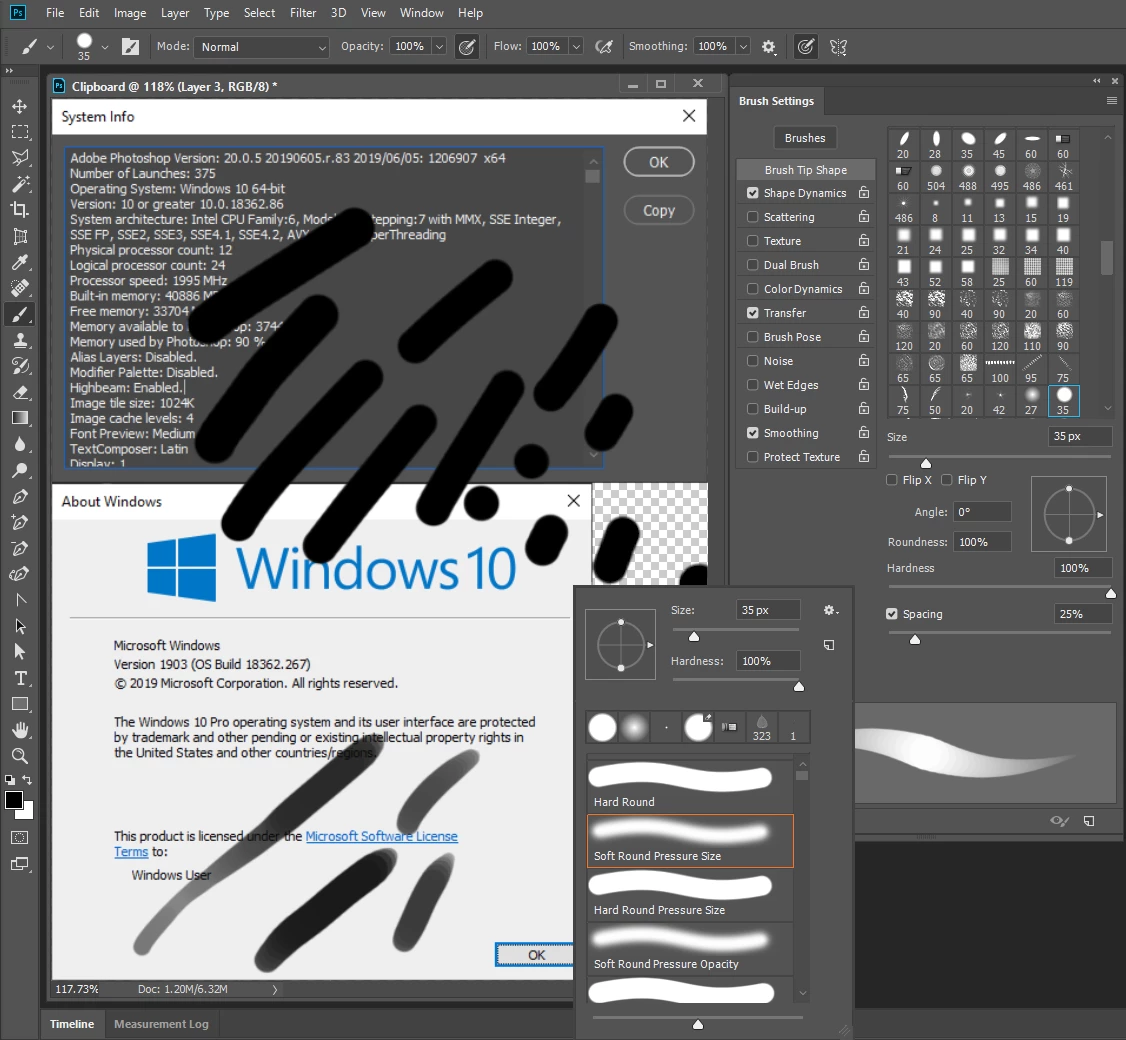
Task: Select the Lasso tool
Action: [x=20, y=158]
